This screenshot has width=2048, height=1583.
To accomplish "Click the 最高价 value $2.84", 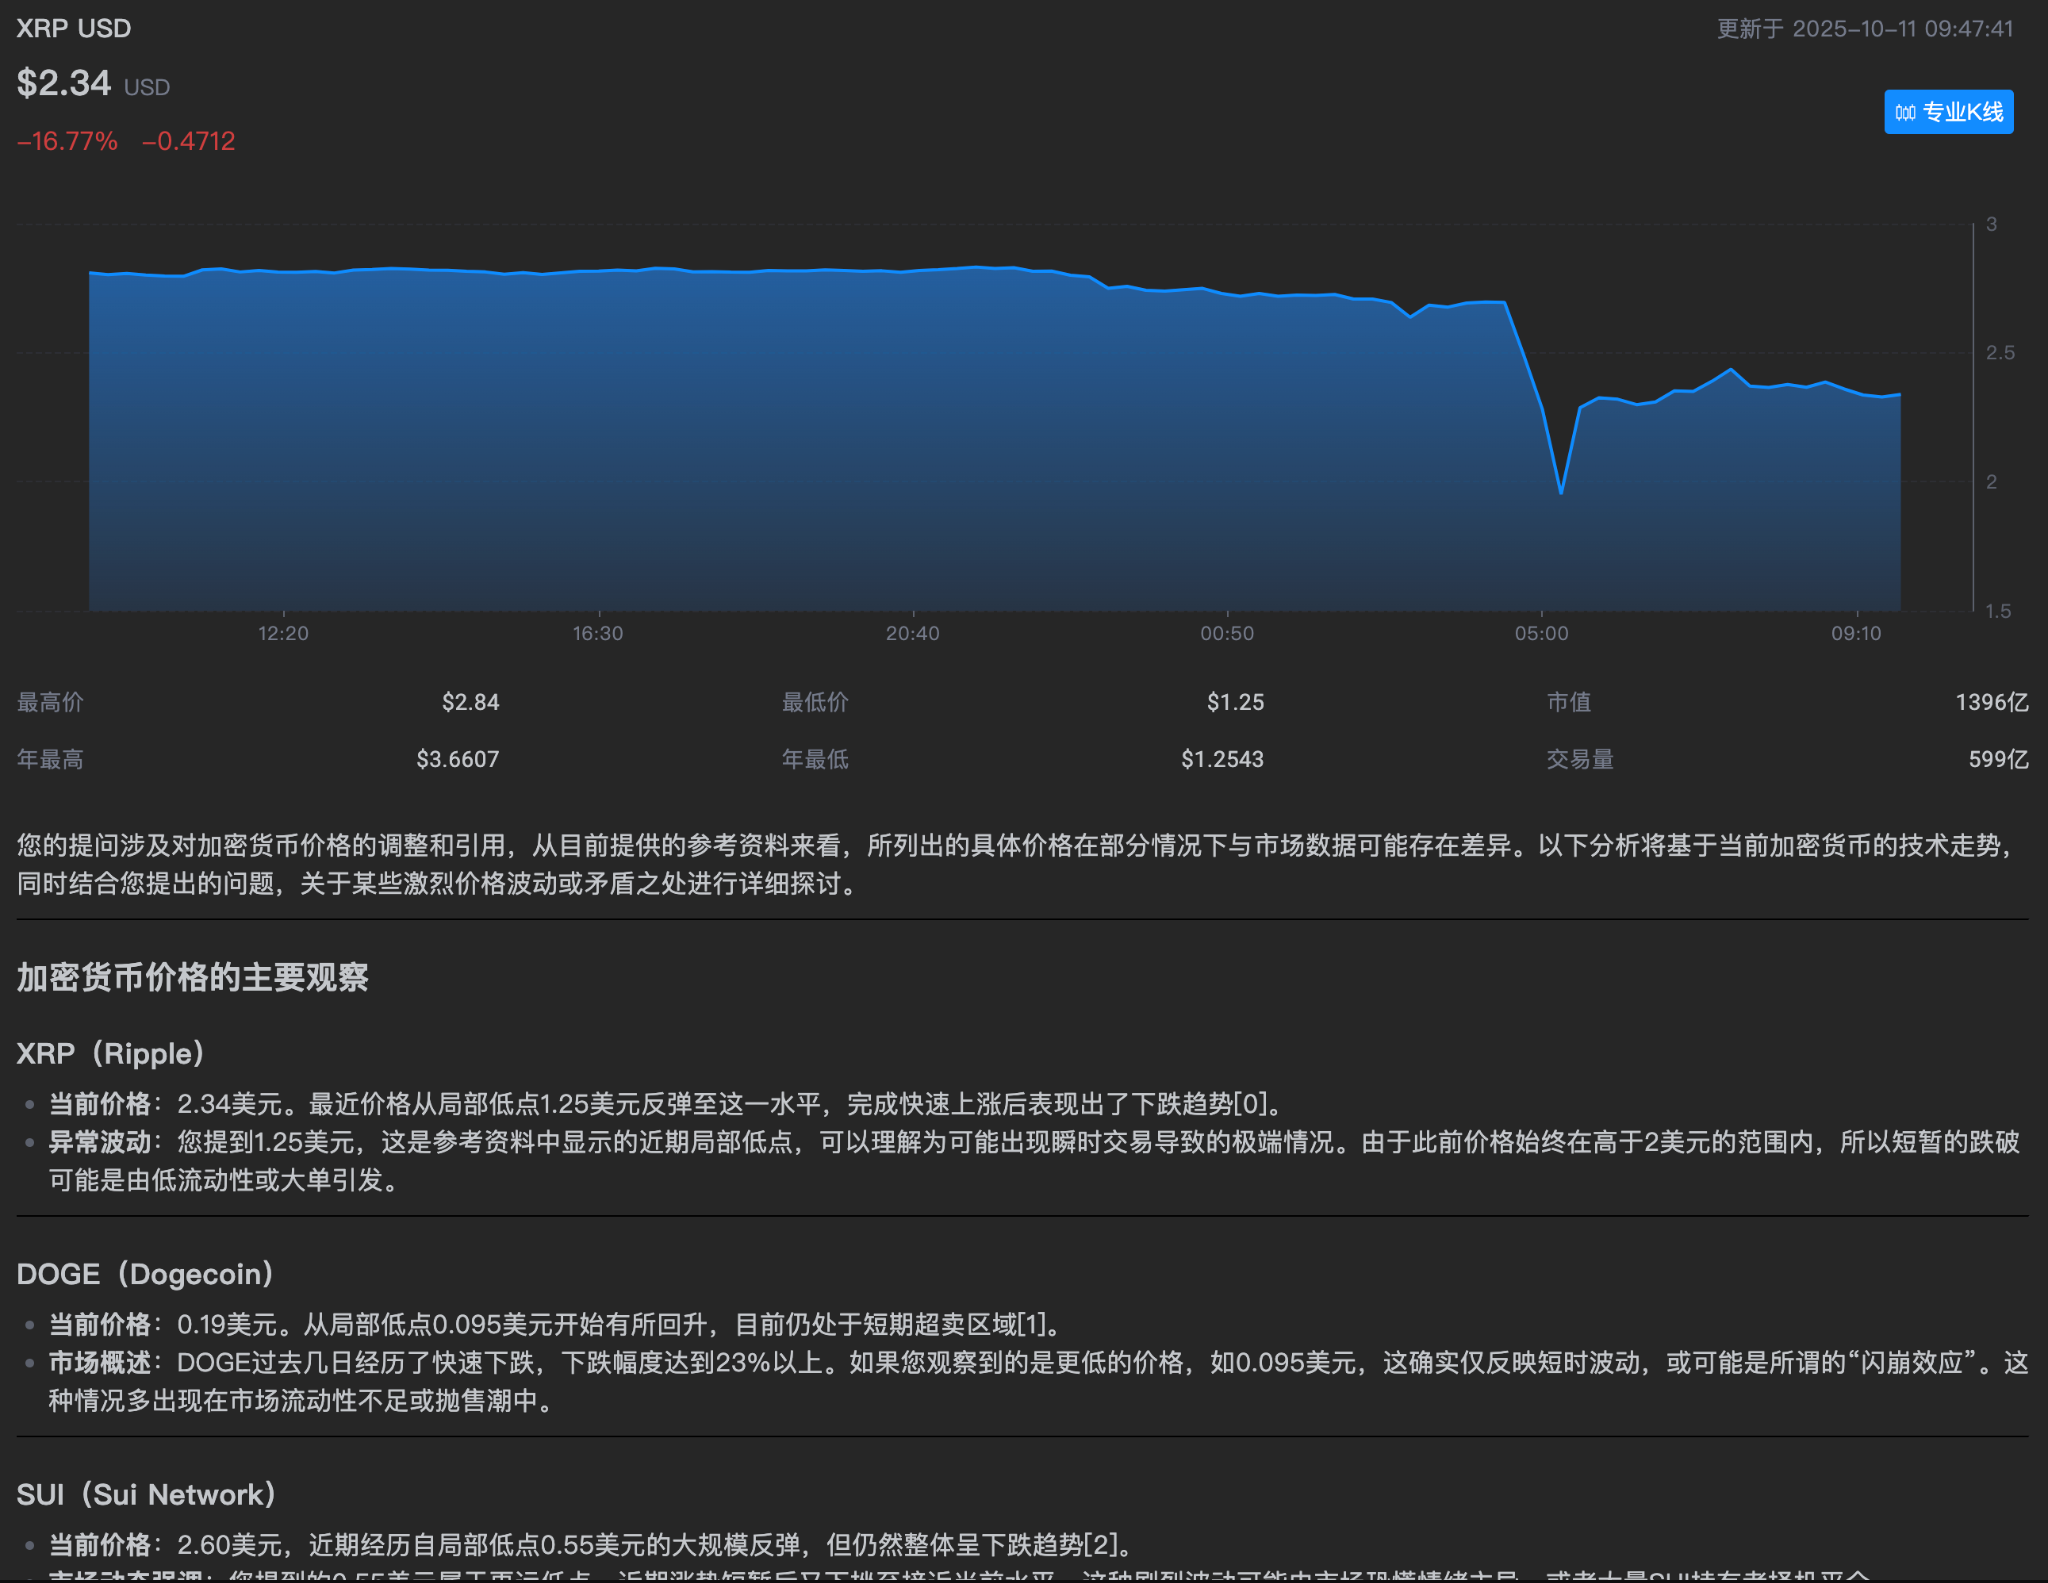I will pyautogui.click(x=470, y=702).
